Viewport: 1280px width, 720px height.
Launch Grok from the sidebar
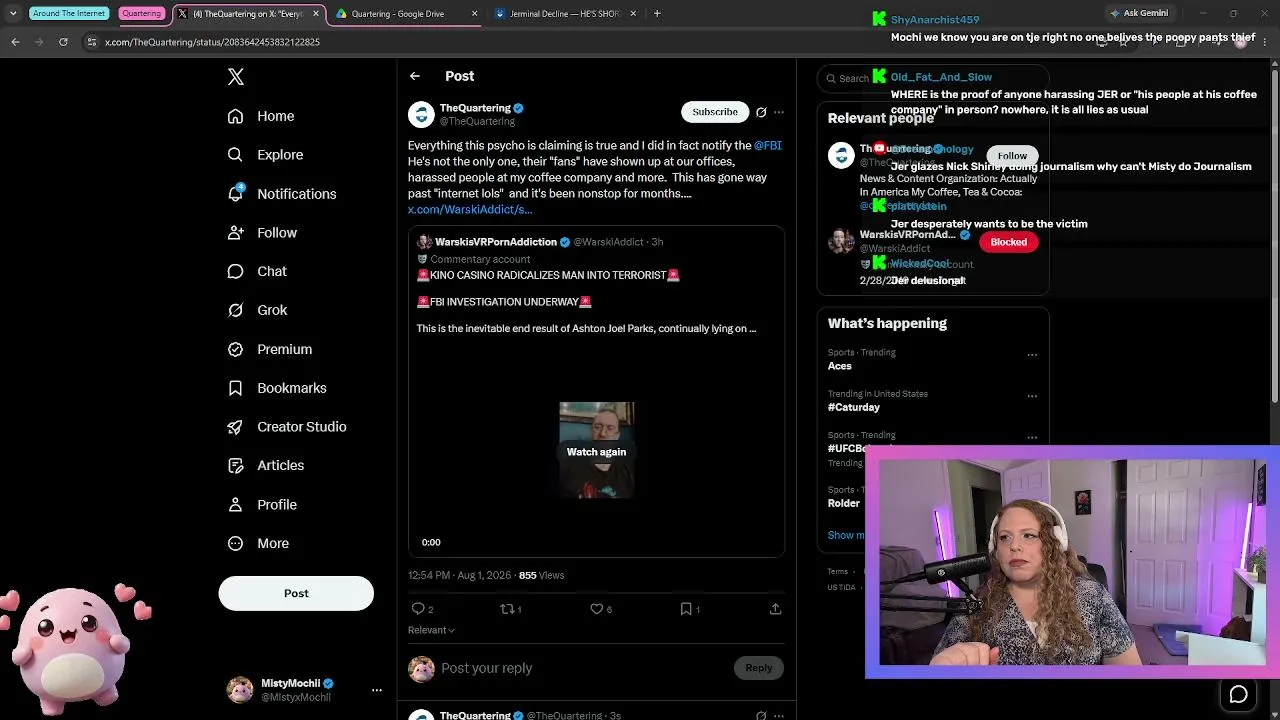click(257, 310)
